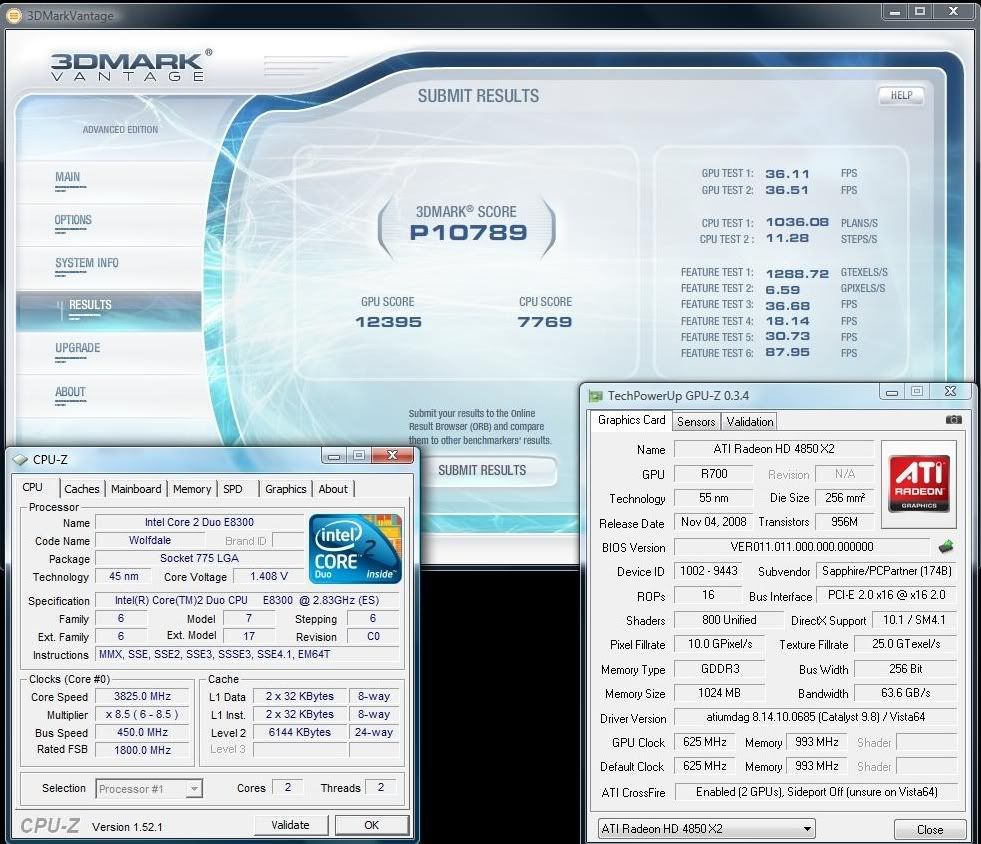
Task: Click the CPU Test 1 value 1036.08
Action: tap(797, 222)
